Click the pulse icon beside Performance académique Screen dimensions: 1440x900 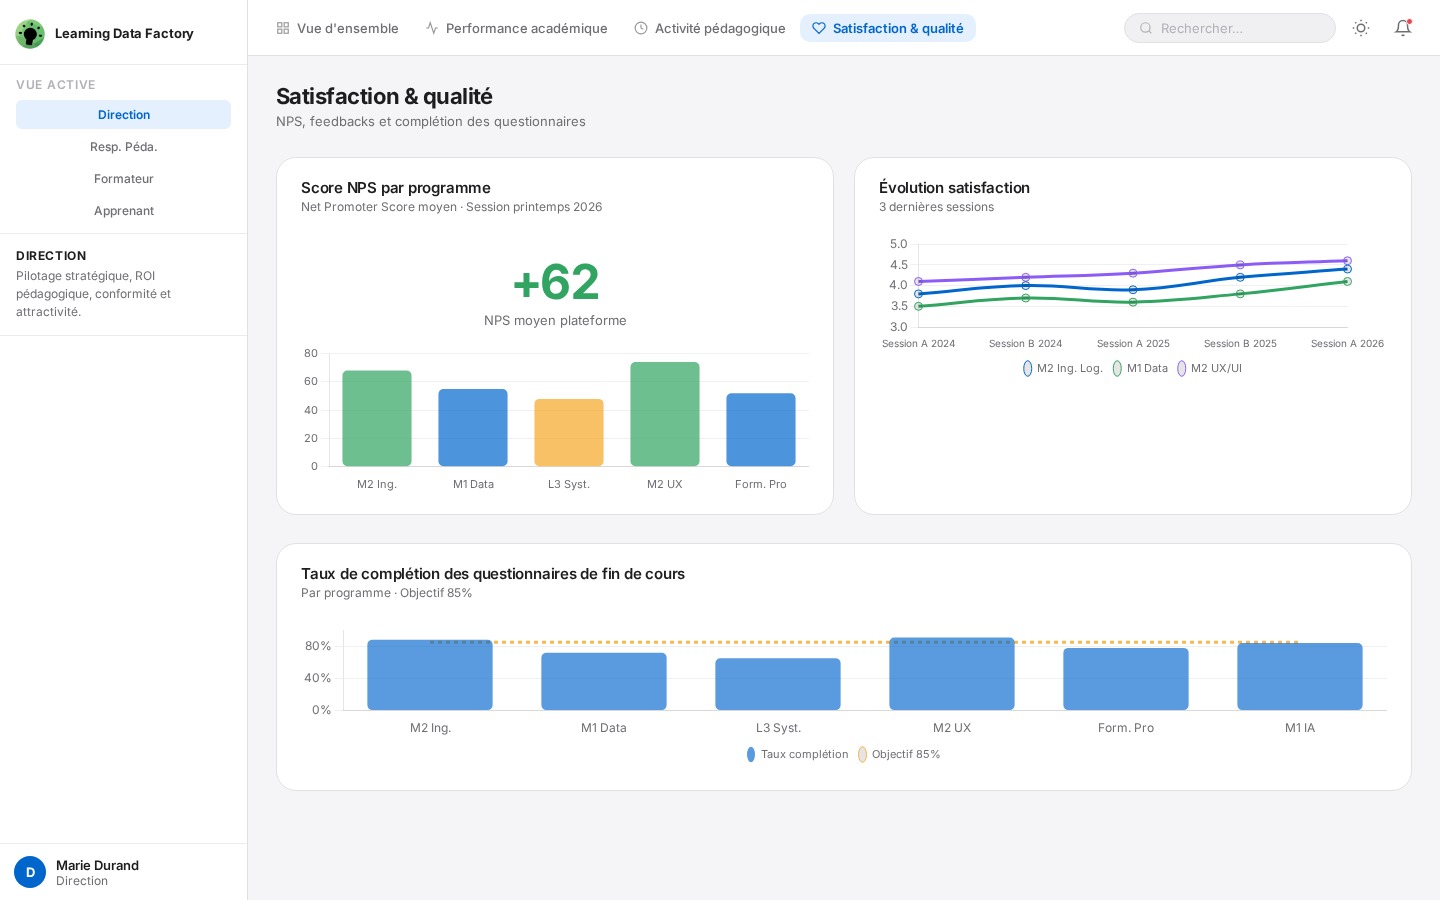pyautogui.click(x=432, y=28)
